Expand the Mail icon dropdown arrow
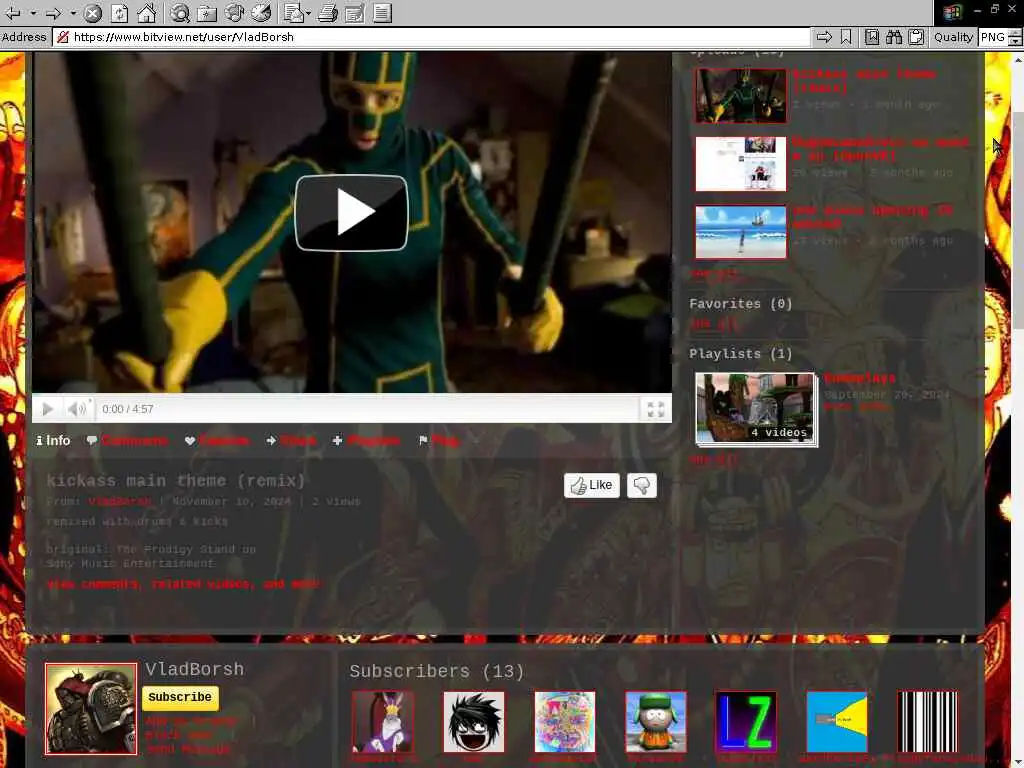This screenshot has height=768, width=1024. [x=308, y=12]
